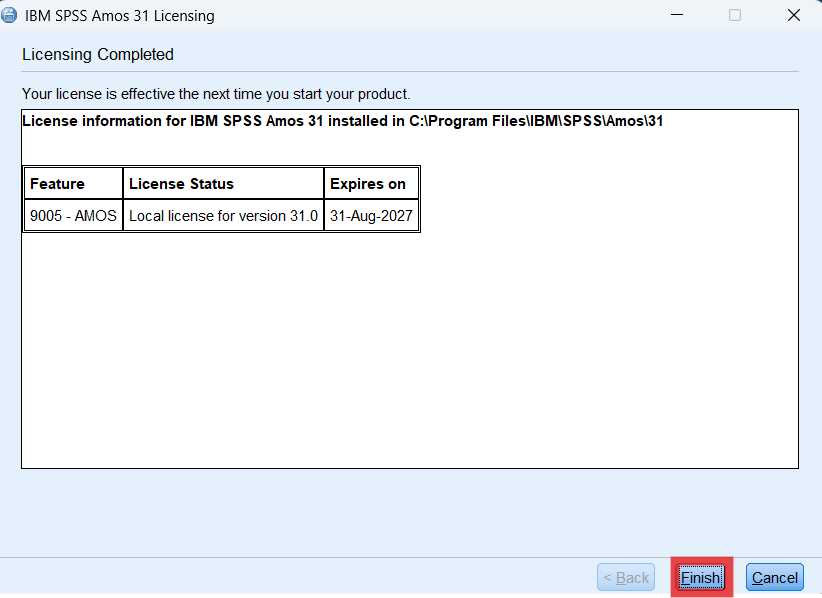Click the Cancel button
The height and width of the screenshot is (598, 822).
(774, 577)
